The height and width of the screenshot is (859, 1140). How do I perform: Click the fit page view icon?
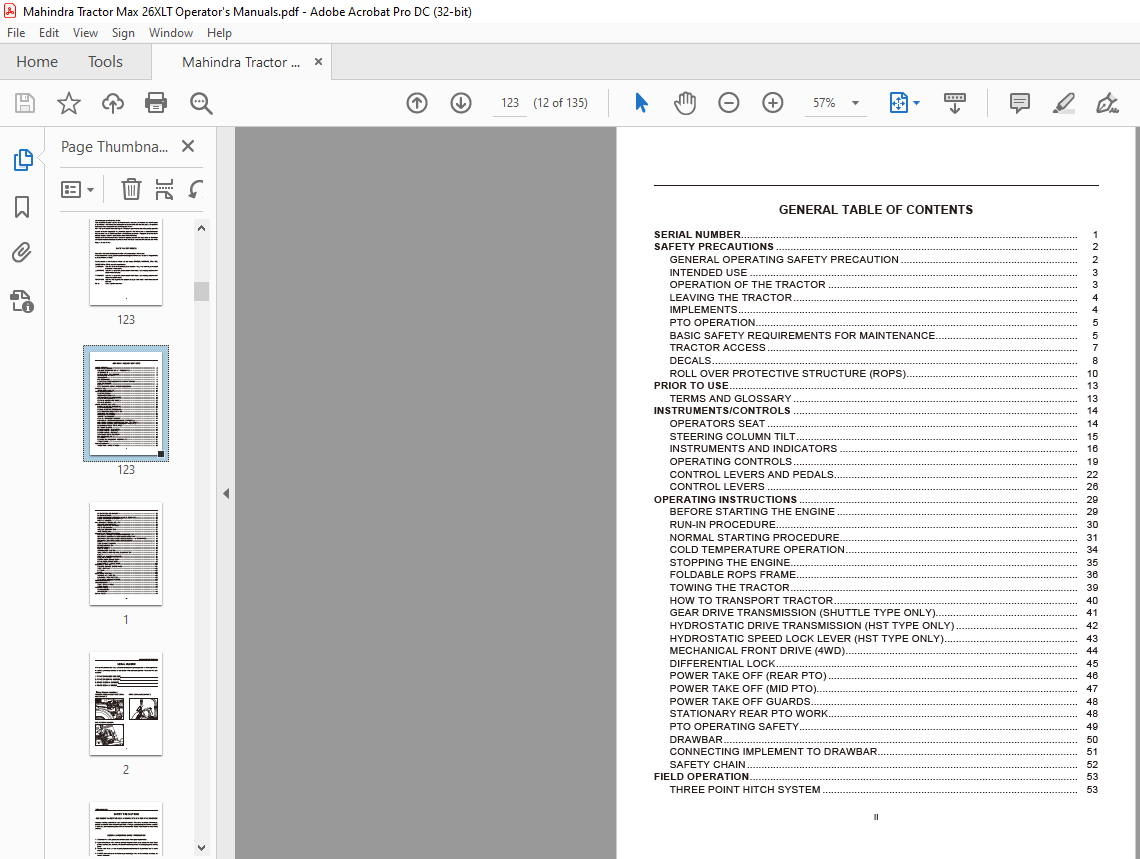(899, 103)
